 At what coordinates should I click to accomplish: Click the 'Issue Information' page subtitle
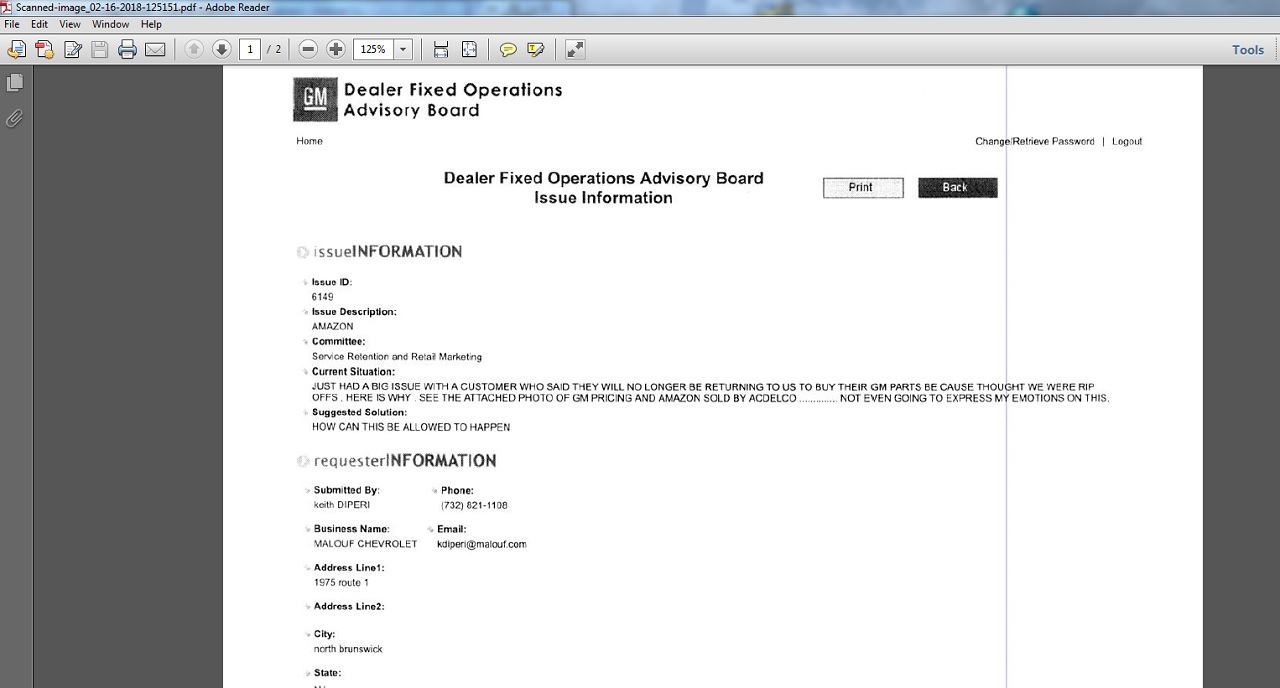tap(603, 198)
